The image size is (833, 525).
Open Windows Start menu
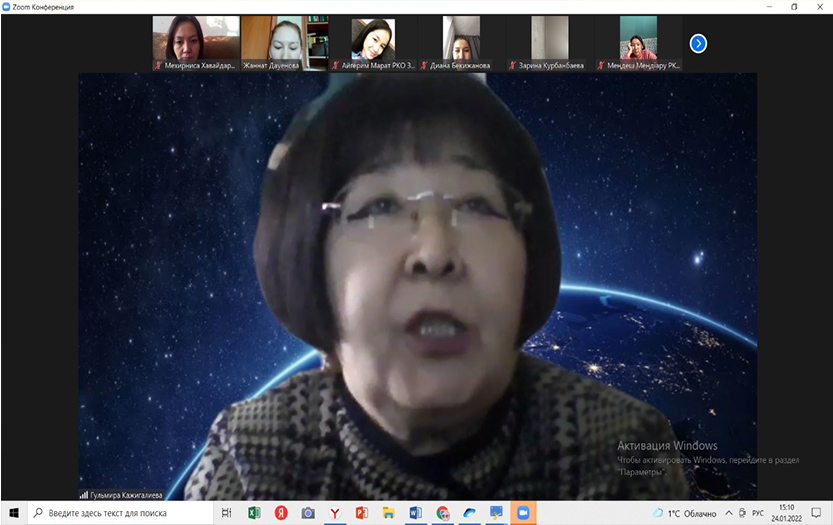tap(12, 513)
